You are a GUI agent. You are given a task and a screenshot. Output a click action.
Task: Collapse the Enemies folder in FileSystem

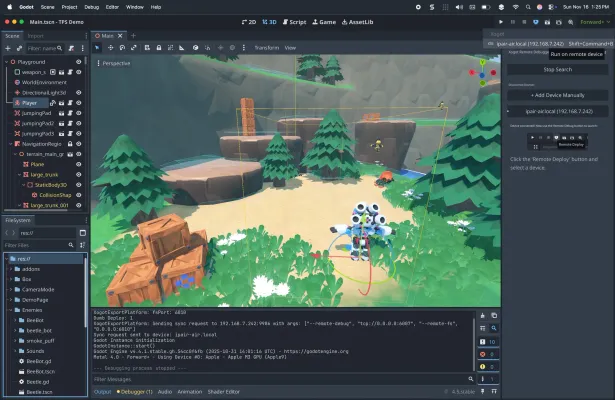(9, 310)
